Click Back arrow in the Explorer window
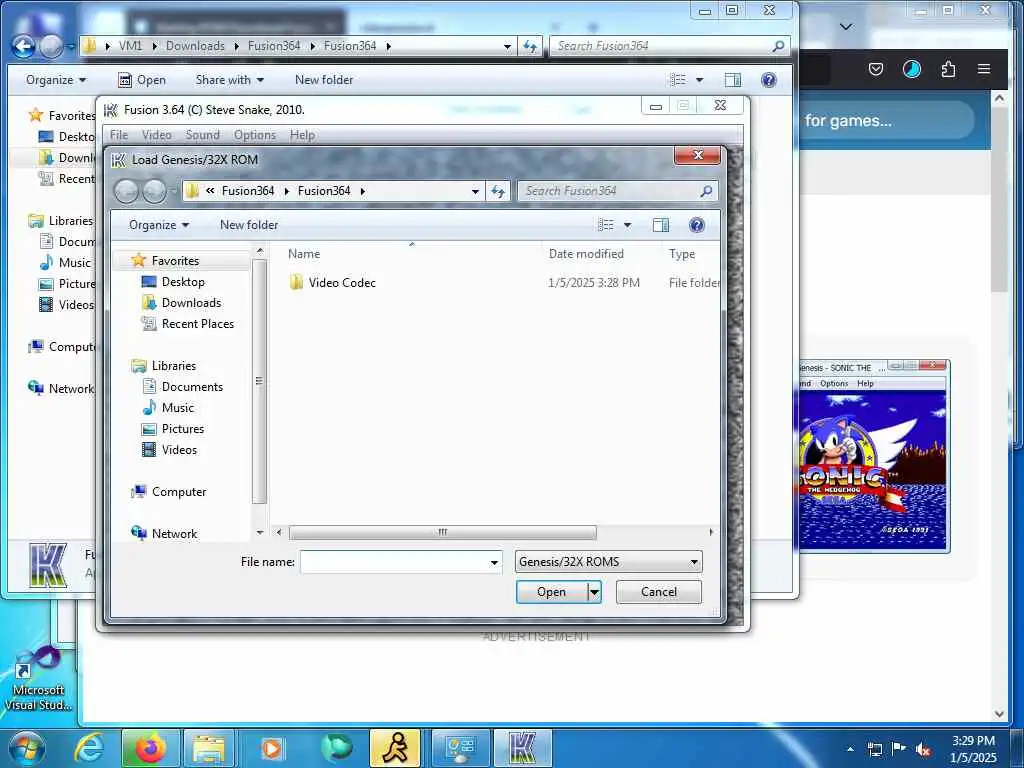Screen dimensions: 1024x768 (x=24, y=46)
